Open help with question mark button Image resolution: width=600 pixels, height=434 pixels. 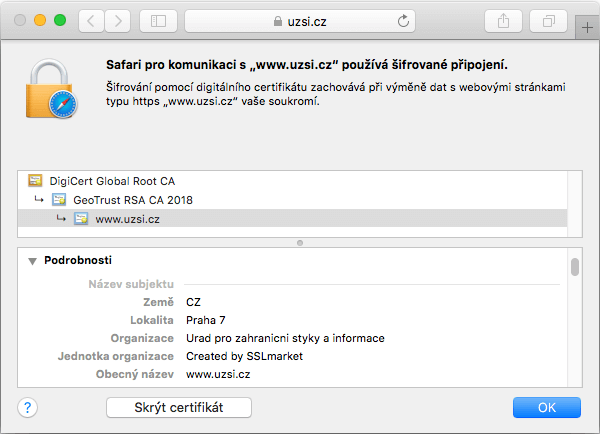(28, 408)
